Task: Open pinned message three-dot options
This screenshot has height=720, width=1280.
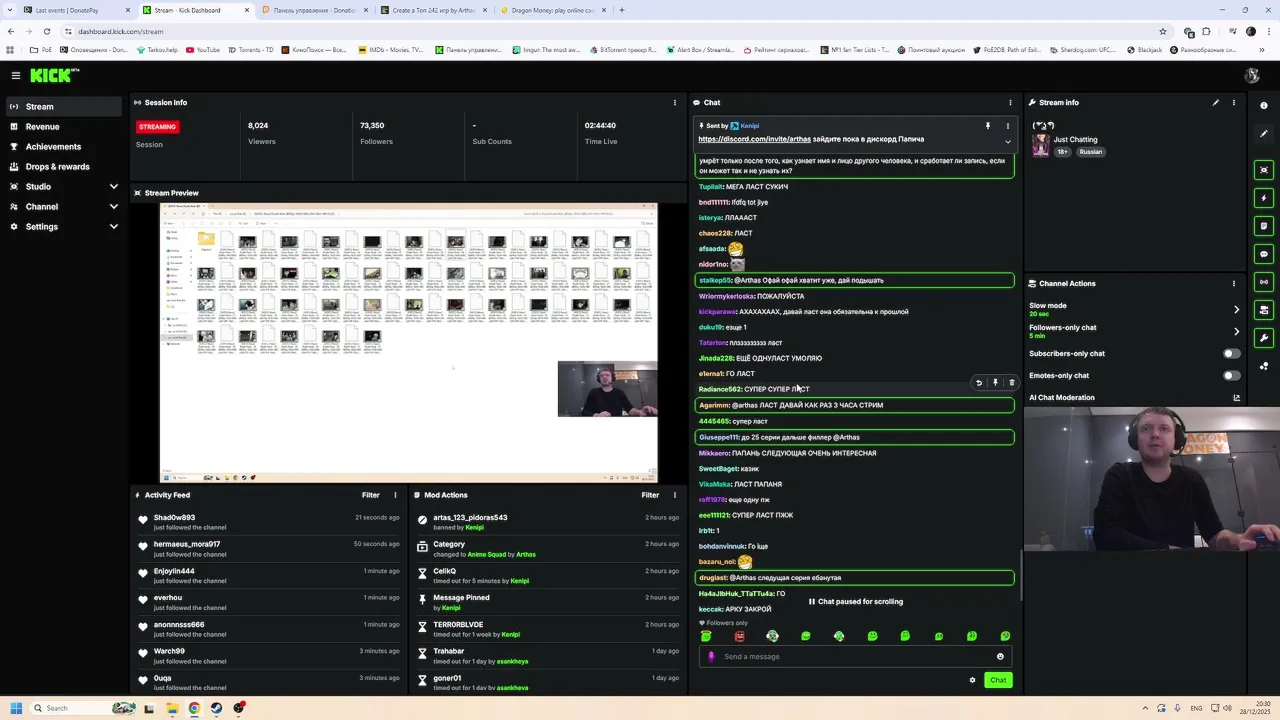Action: [1008, 126]
